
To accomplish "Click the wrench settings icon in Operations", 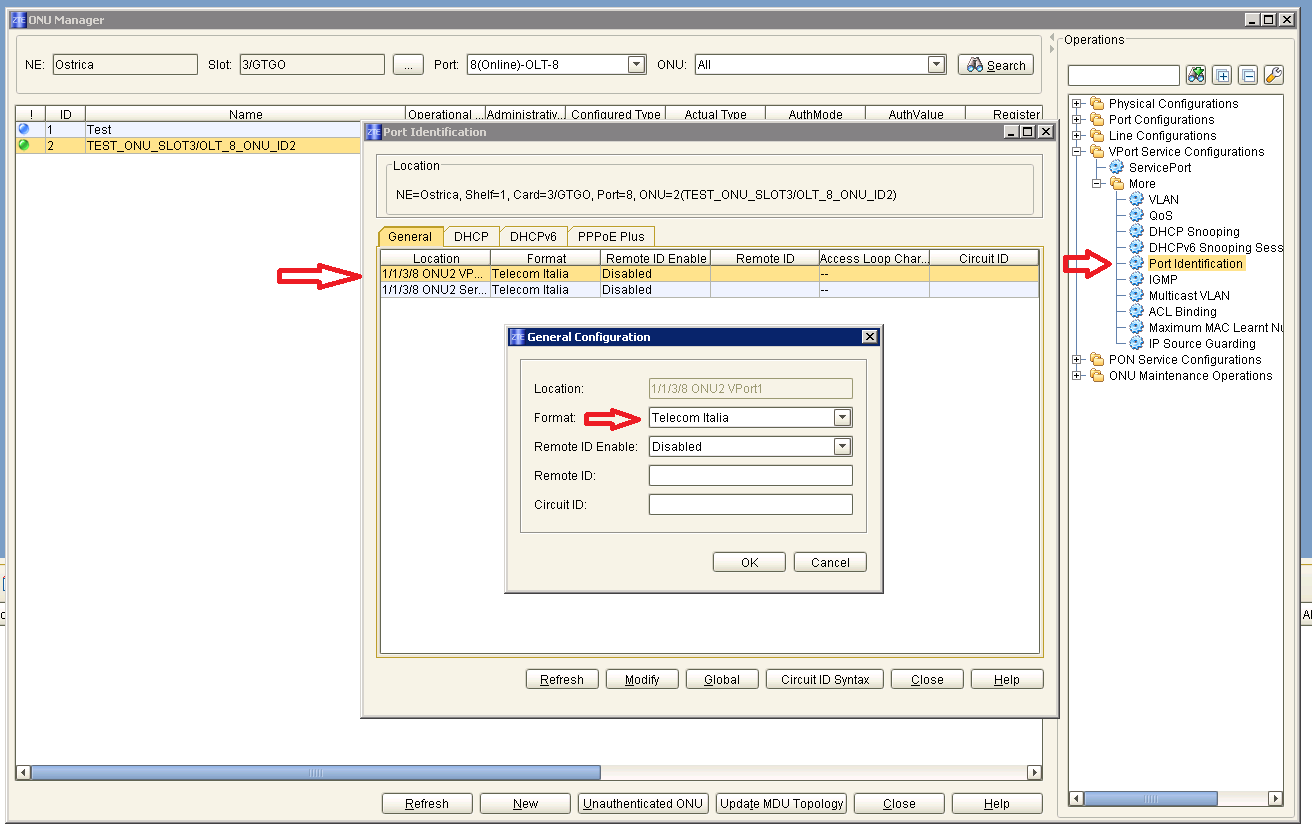I will [x=1273, y=75].
